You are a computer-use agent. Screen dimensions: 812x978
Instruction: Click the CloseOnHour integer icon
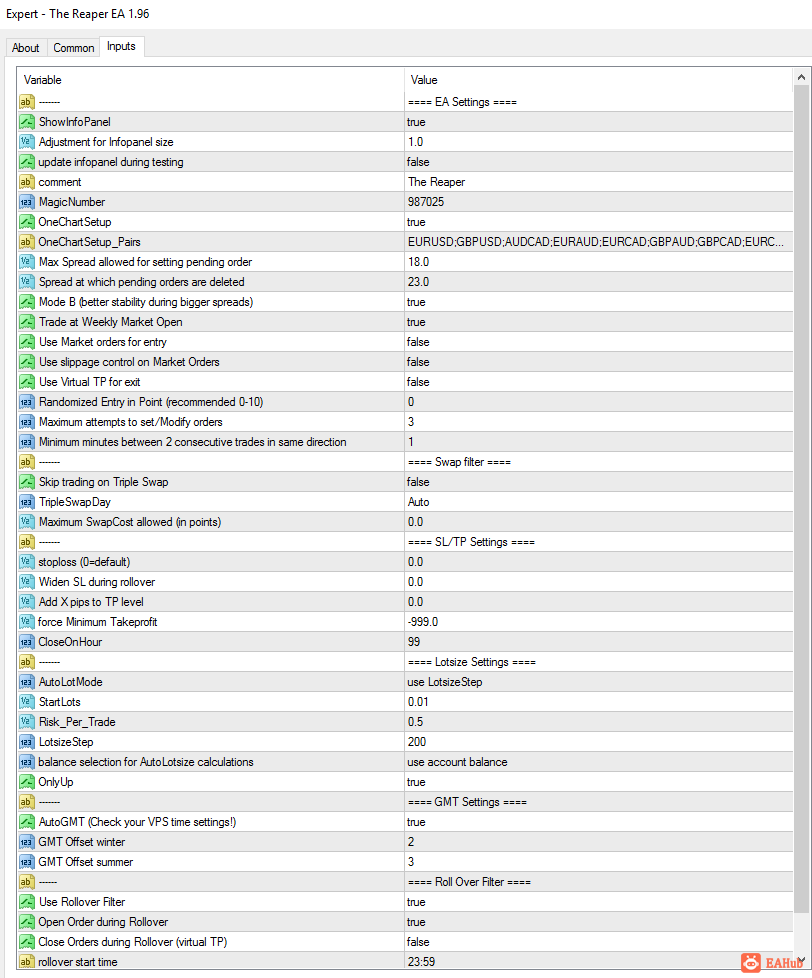point(26,642)
